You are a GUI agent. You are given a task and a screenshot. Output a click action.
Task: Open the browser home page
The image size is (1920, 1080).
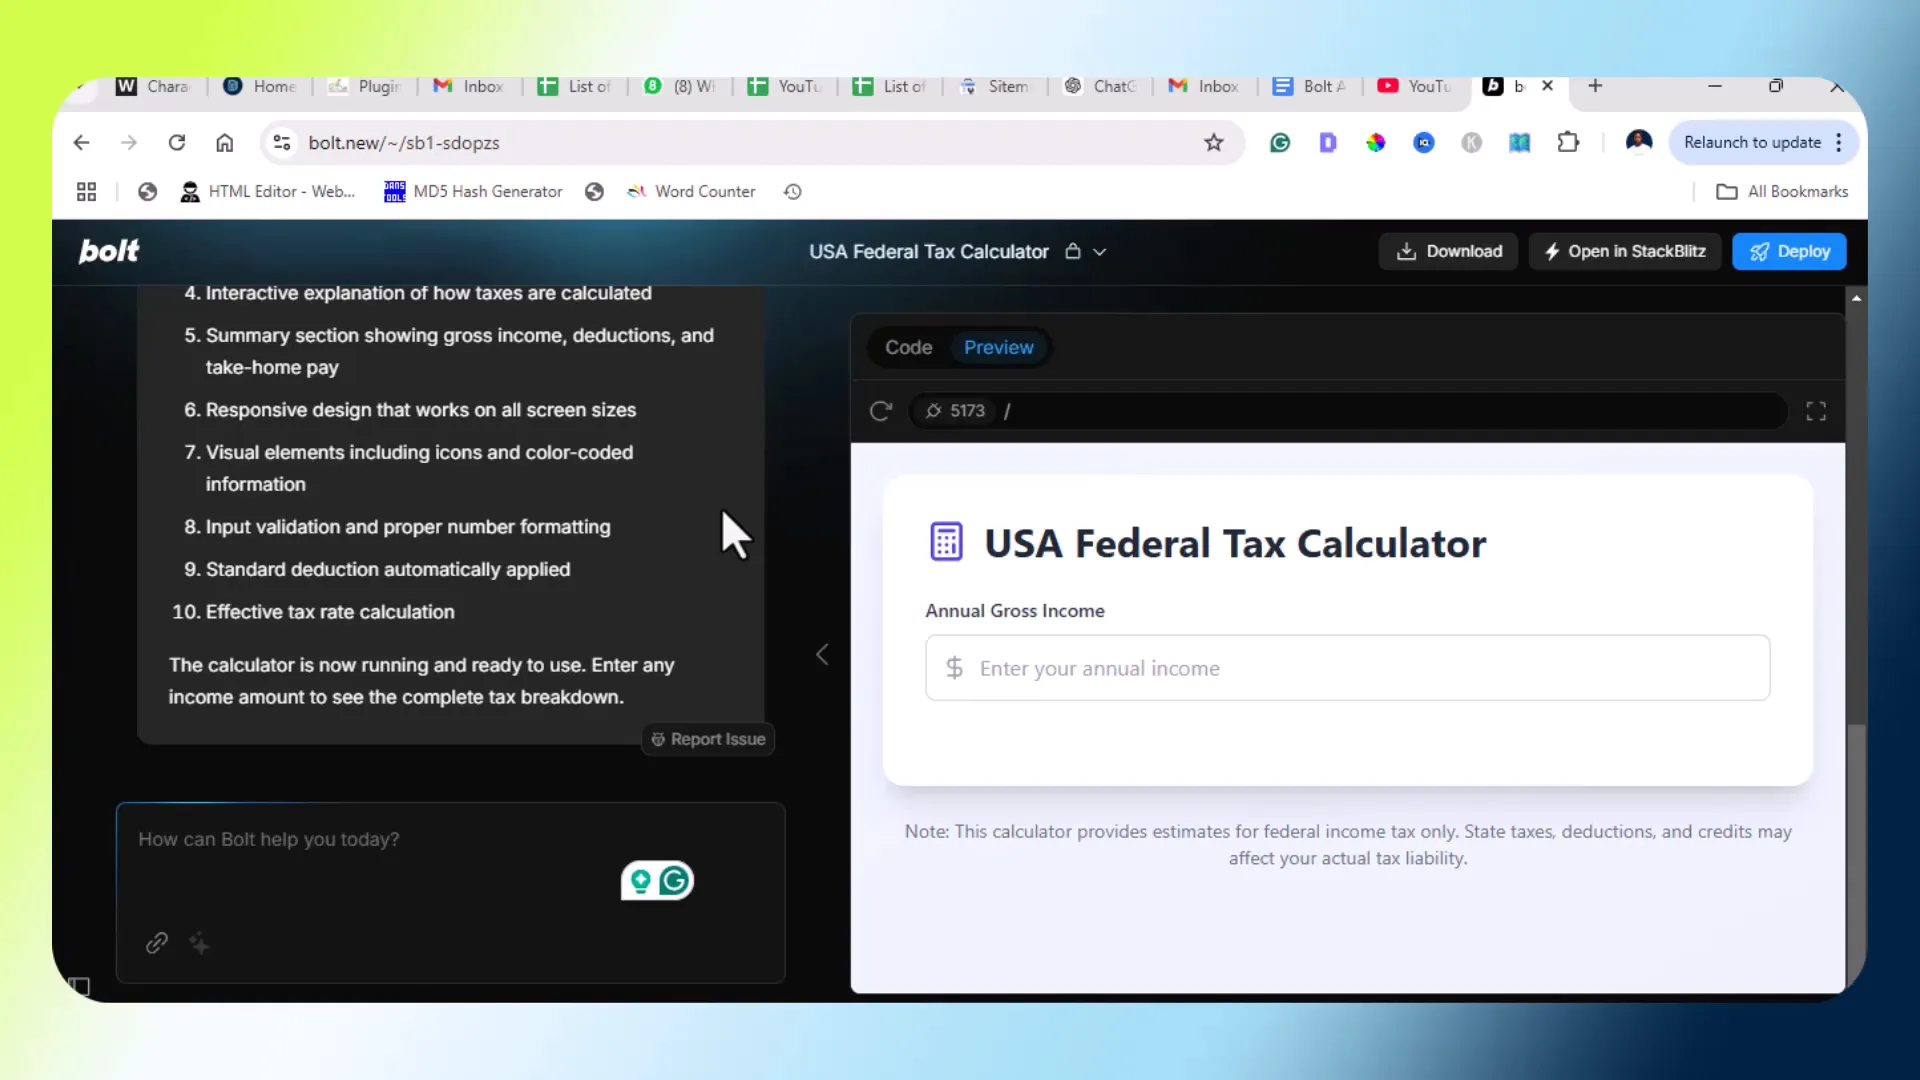(225, 143)
